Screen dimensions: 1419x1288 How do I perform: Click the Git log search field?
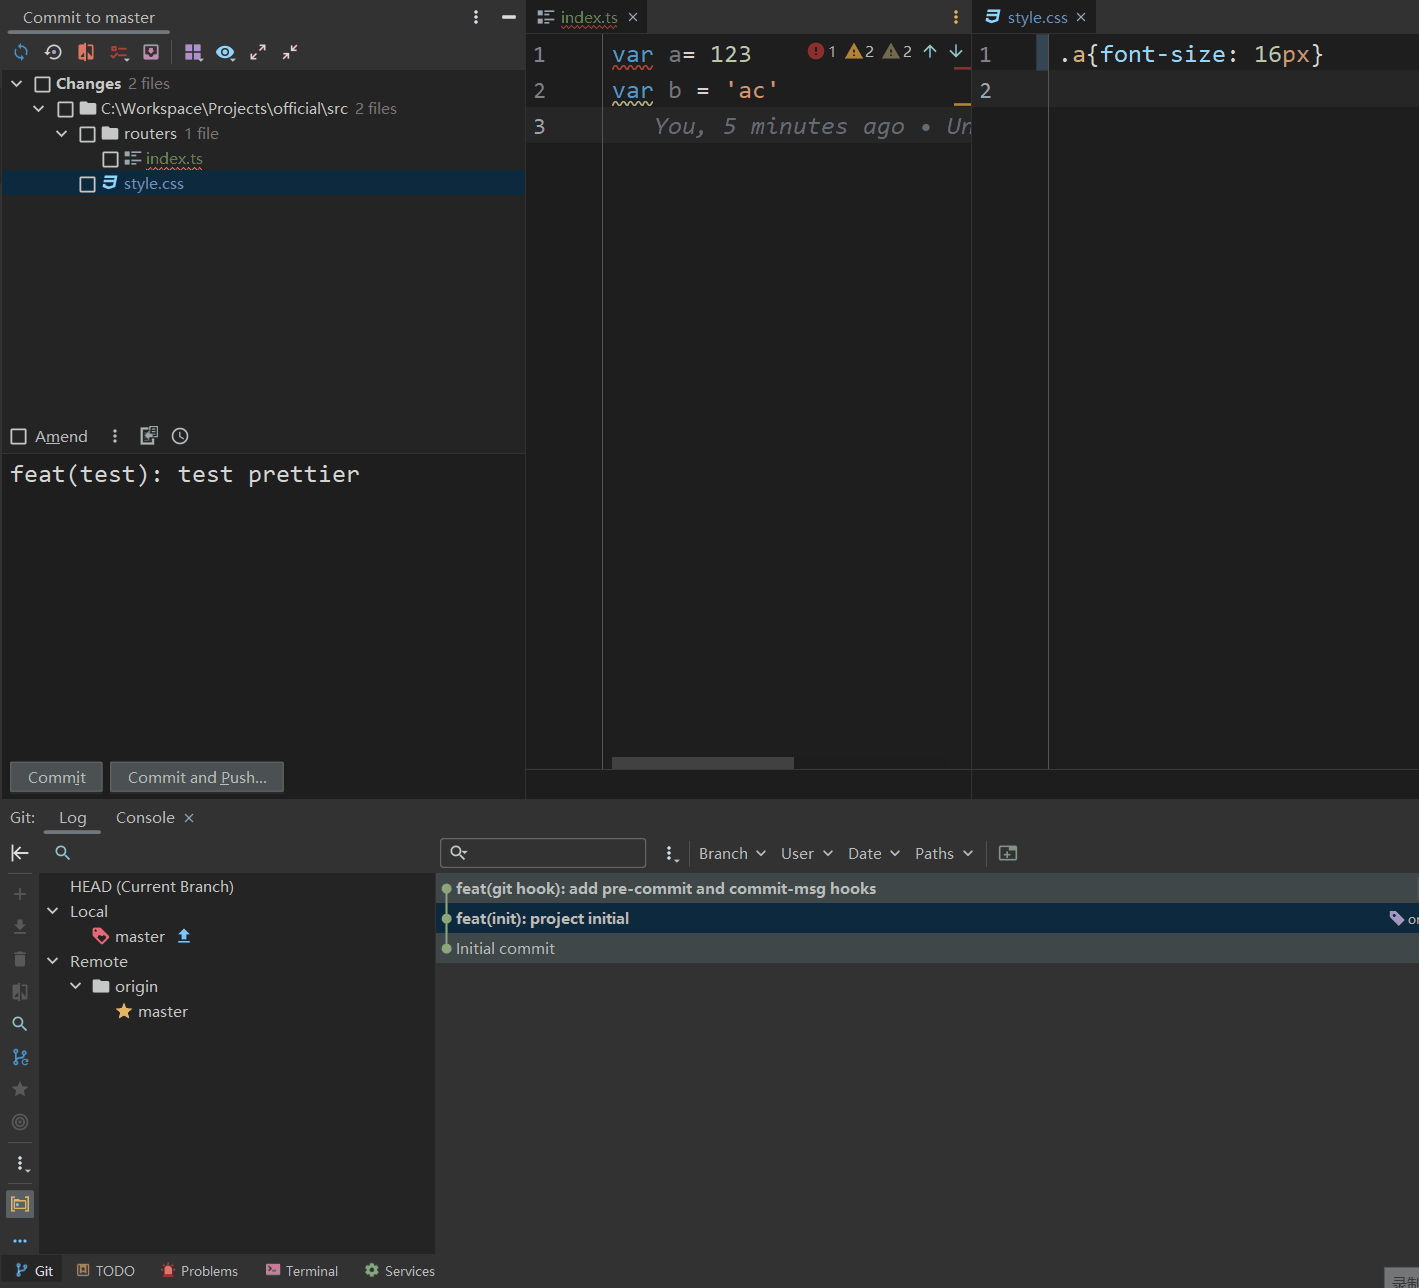click(x=543, y=853)
